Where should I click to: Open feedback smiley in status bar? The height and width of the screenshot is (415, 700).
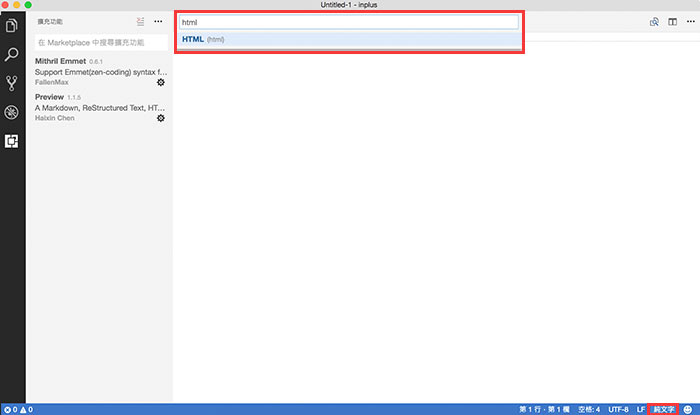688,409
